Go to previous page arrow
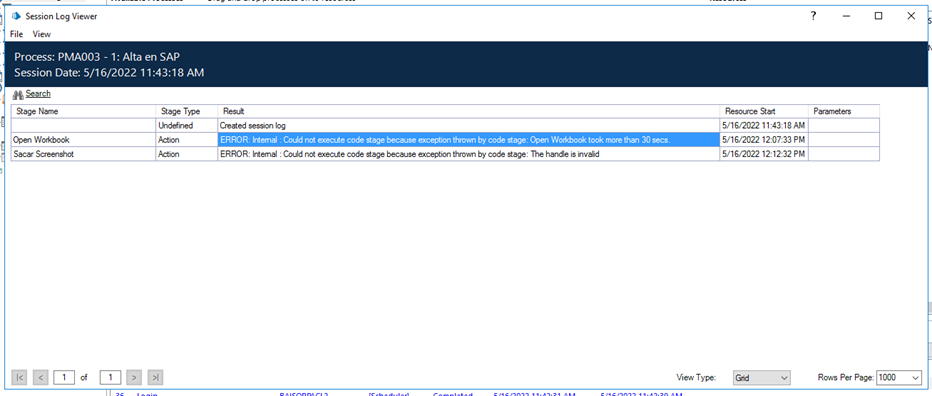 click(40, 377)
